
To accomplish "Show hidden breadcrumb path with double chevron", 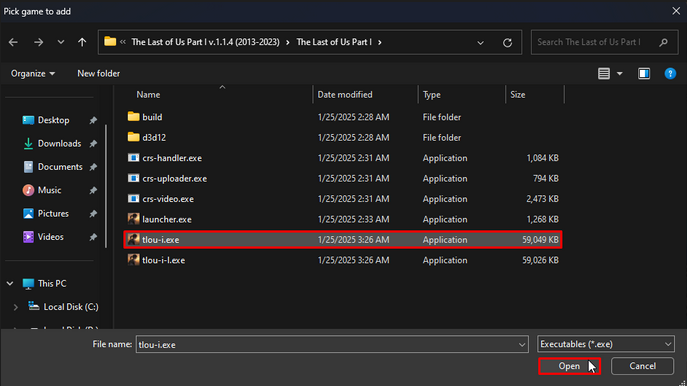I will pyautogui.click(x=123, y=42).
